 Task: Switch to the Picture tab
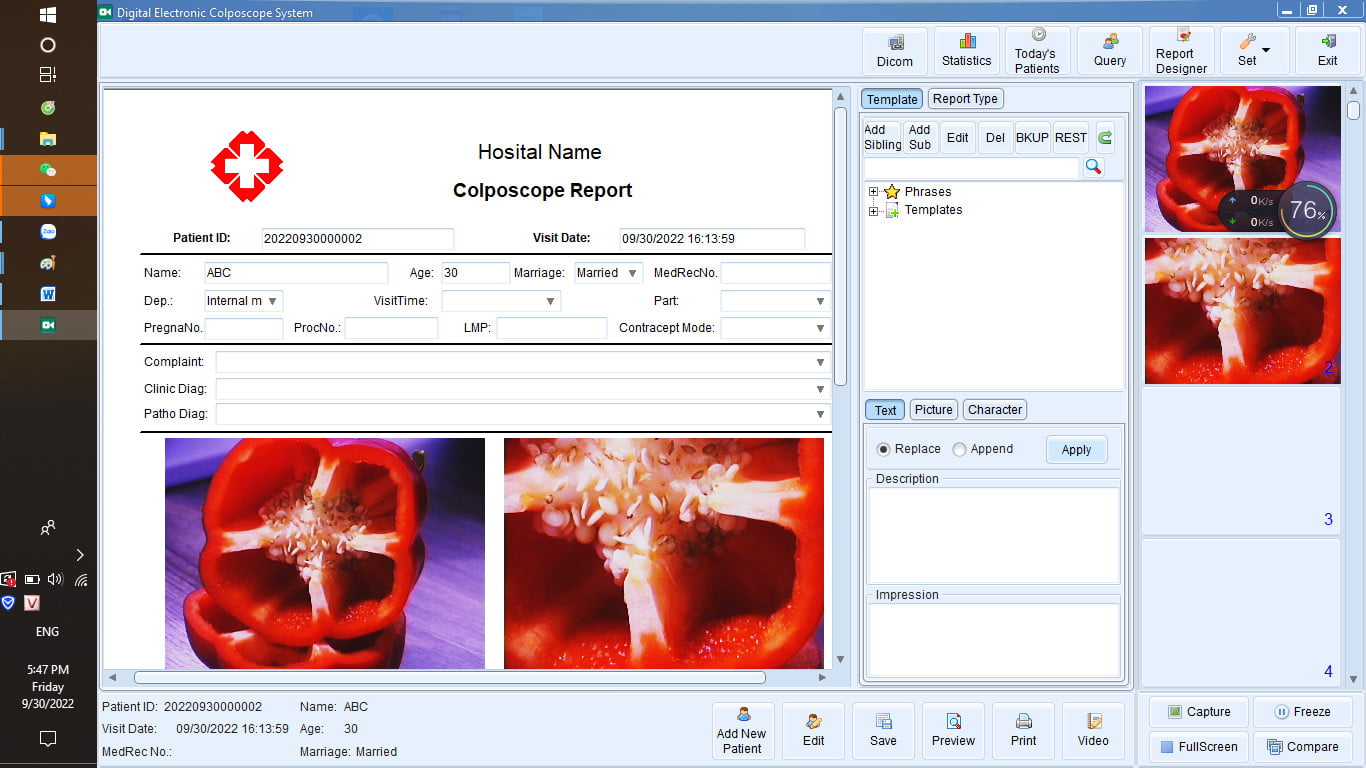point(933,410)
